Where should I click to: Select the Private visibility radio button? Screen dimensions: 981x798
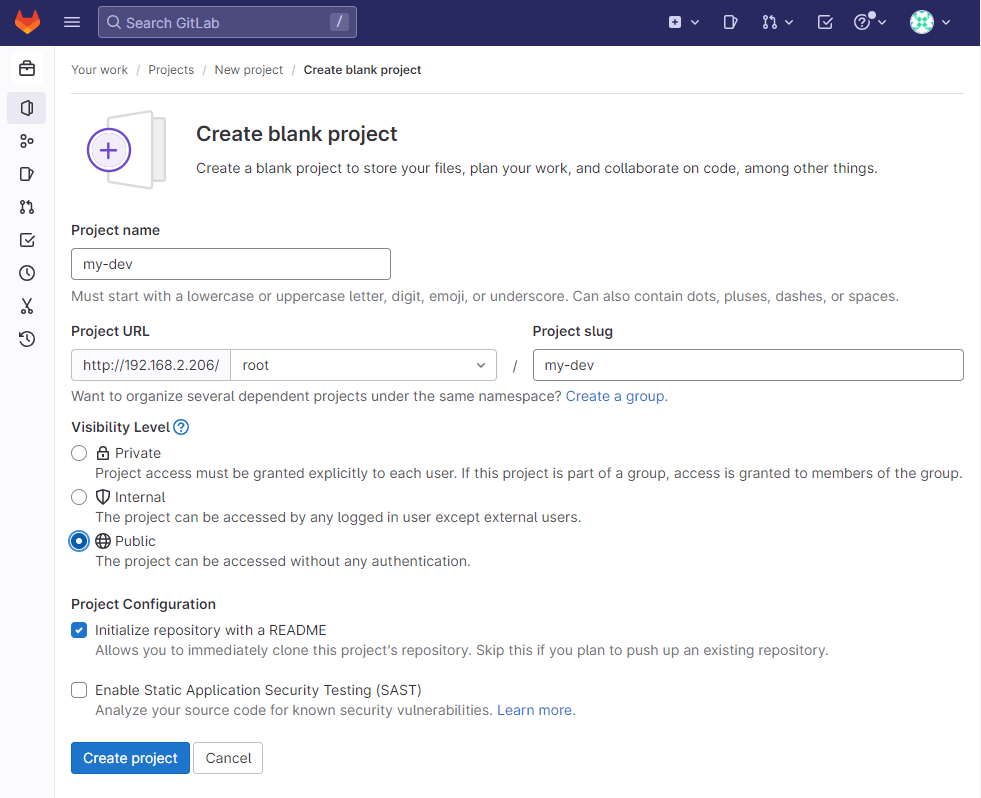[x=79, y=453]
